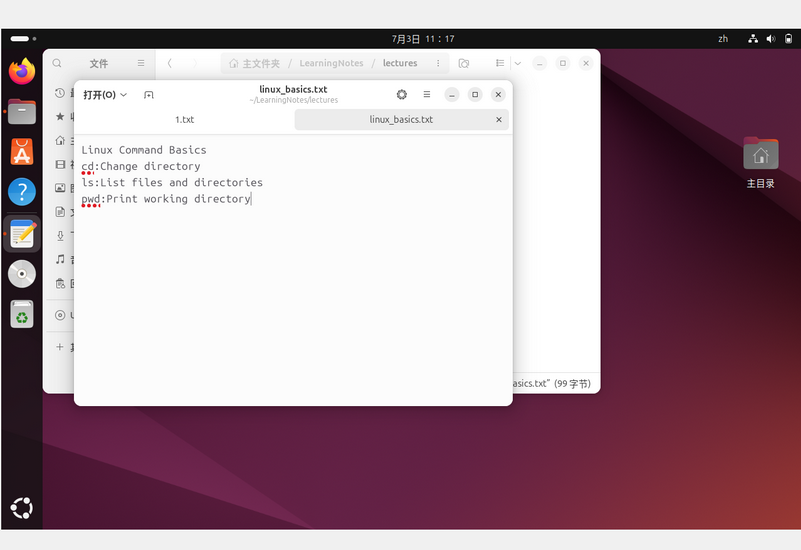801x550 pixels.
Task: Click the new tab icon in editor
Action: pos(149,94)
